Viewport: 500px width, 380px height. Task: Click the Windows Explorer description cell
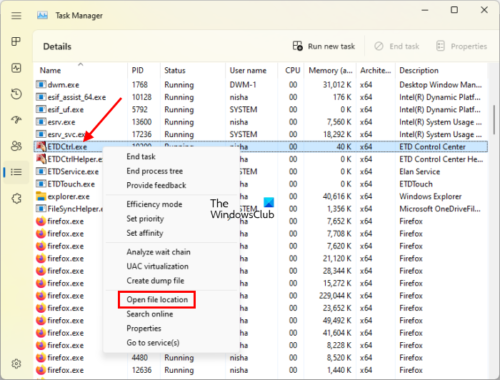430,196
